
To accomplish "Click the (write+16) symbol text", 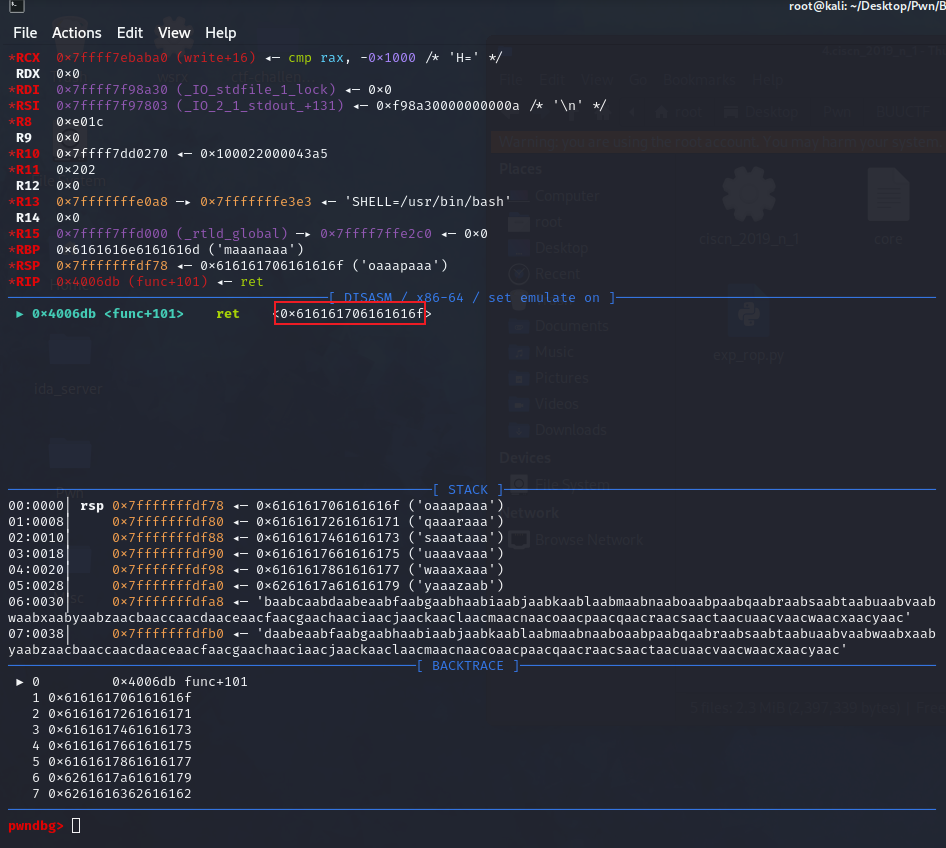I will click(x=216, y=58).
